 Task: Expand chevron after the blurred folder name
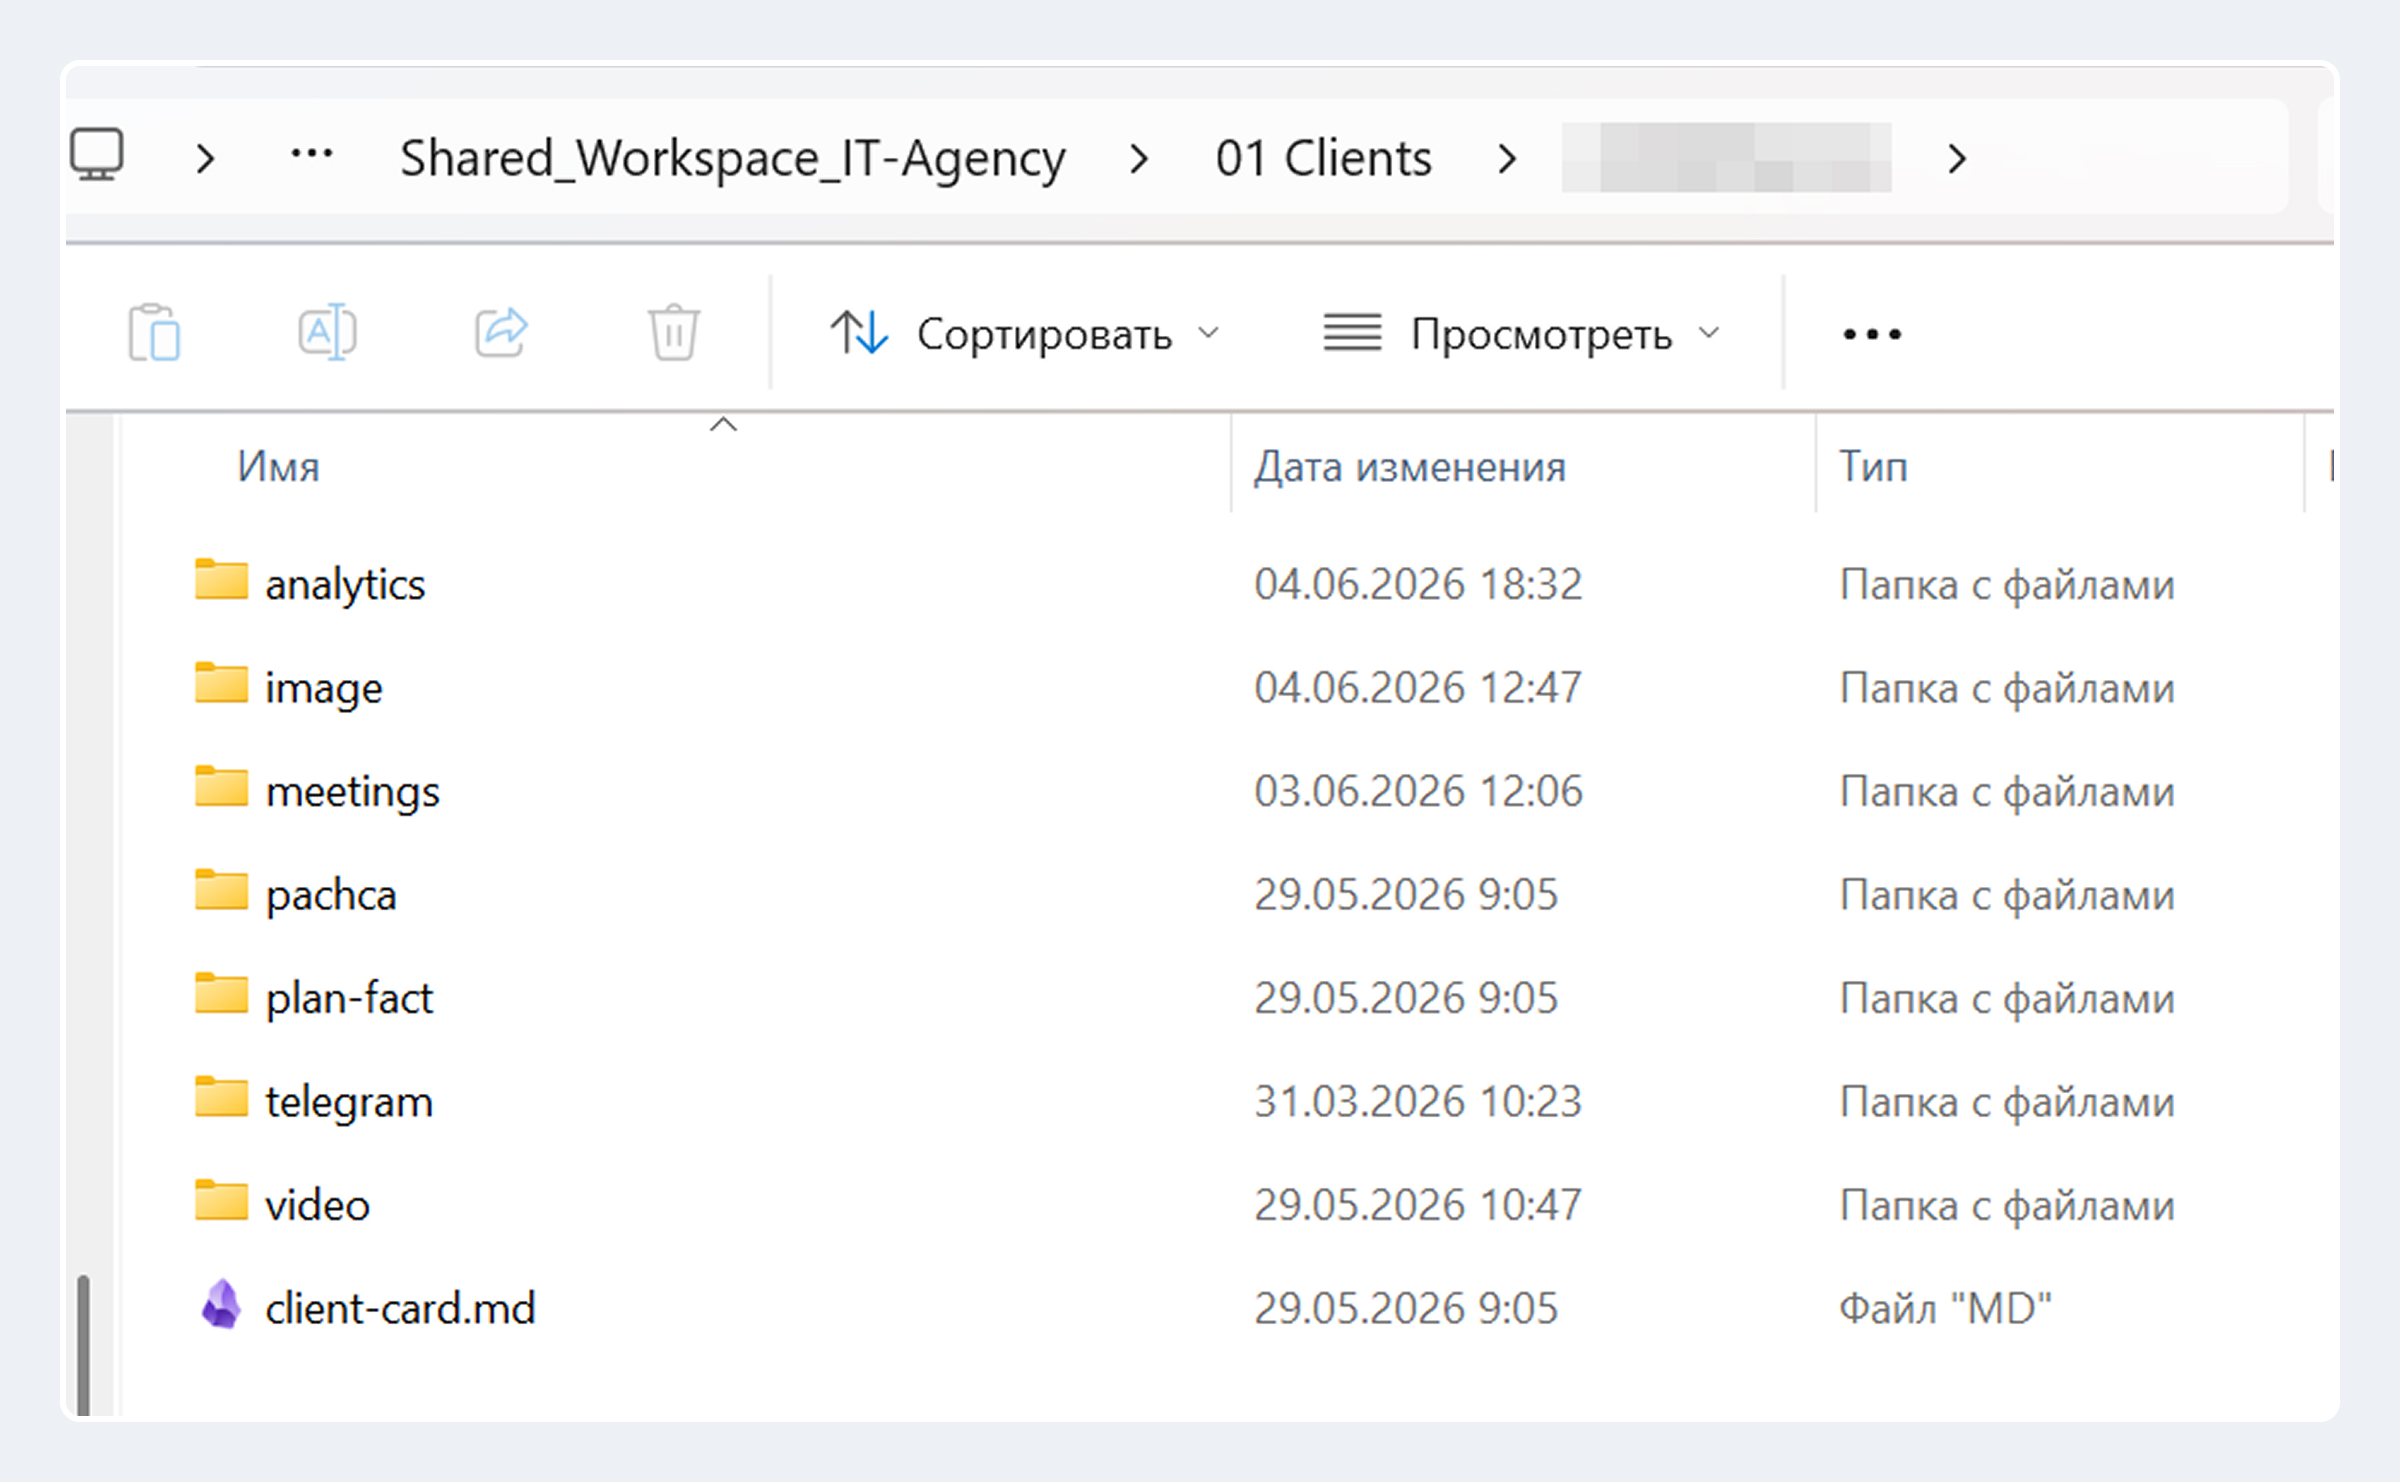coord(1957,158)
